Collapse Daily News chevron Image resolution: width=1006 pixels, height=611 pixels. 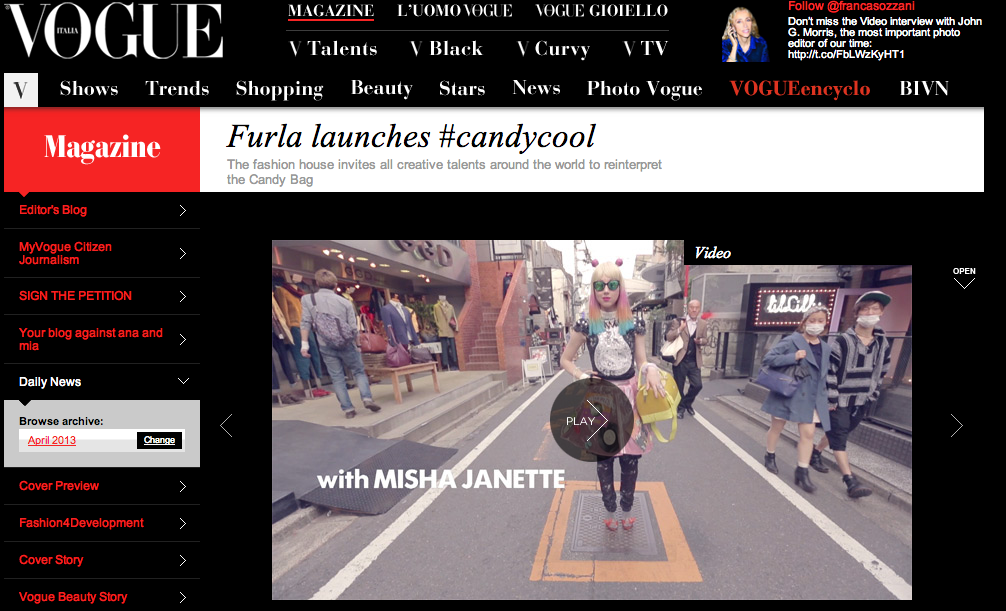tap(183, 381)
